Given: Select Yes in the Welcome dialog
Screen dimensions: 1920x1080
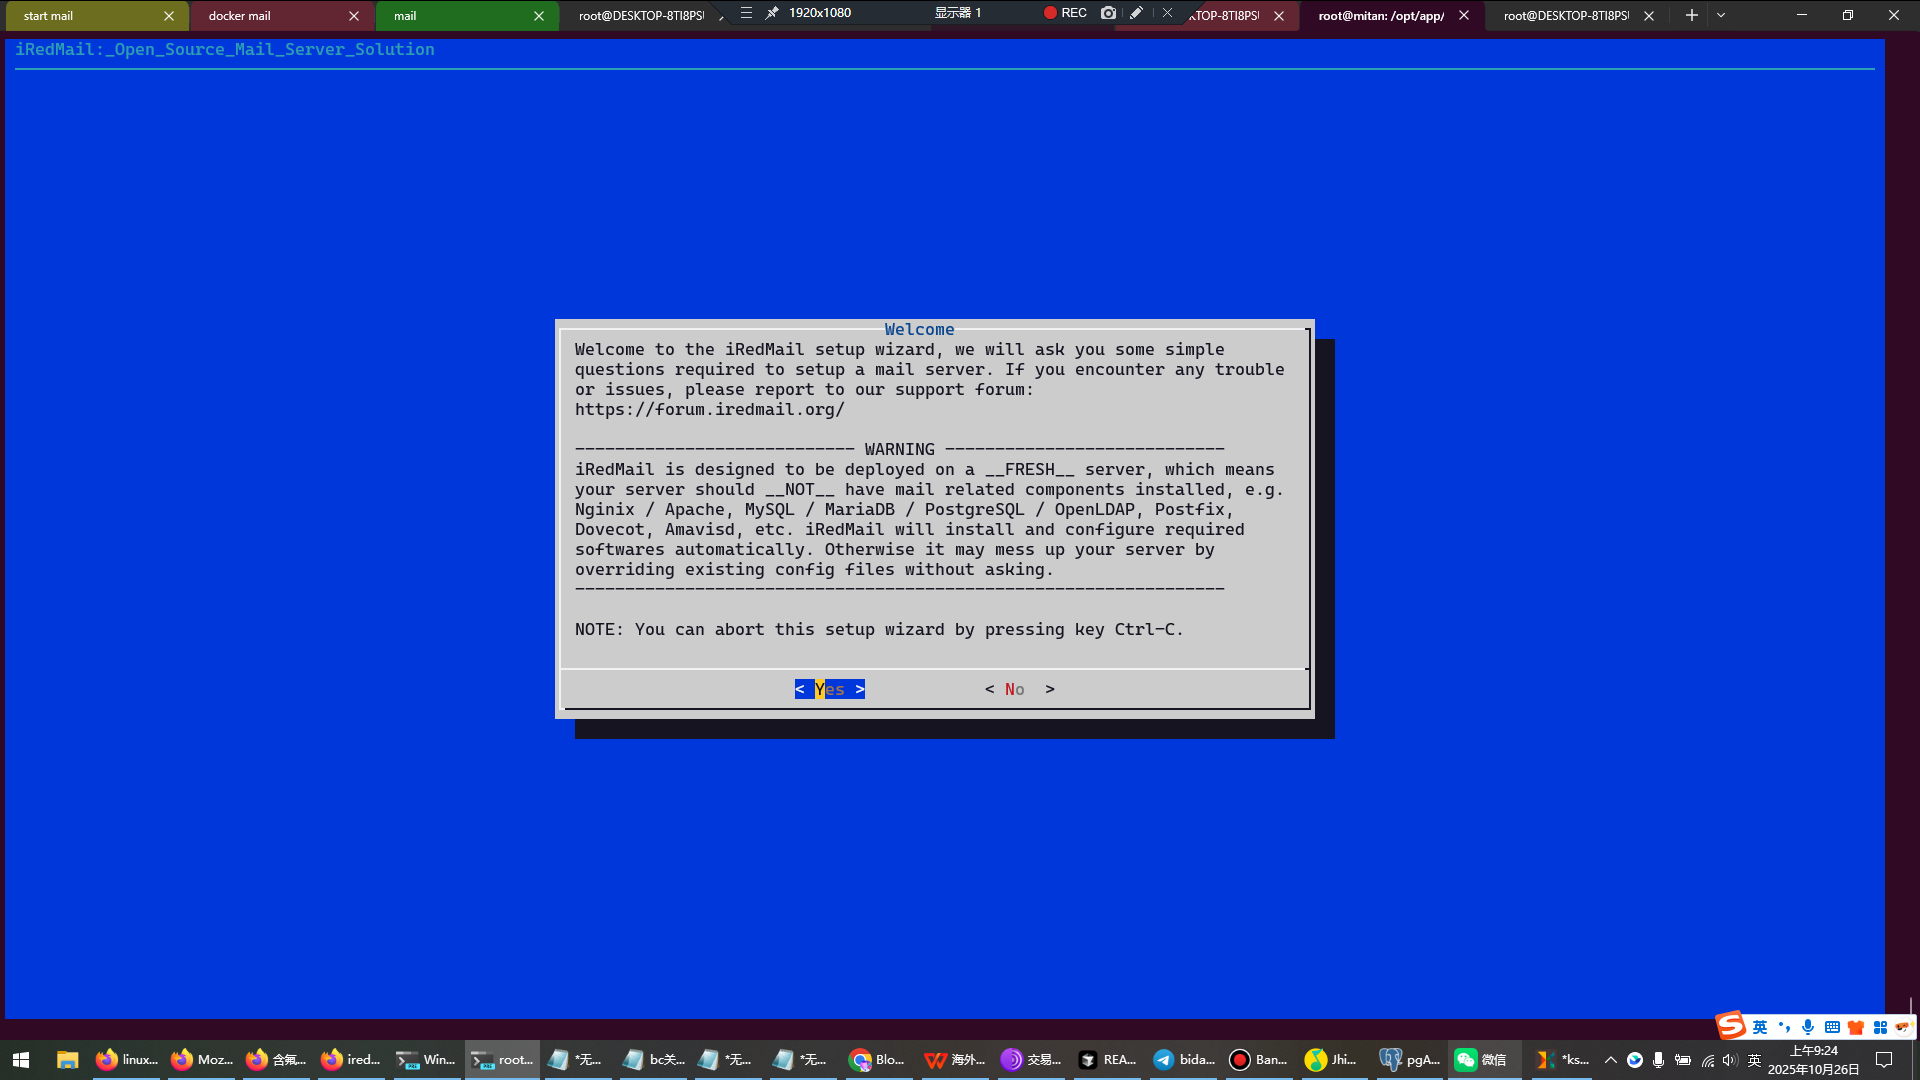Looking at the screenshot, I should [829, 689].
